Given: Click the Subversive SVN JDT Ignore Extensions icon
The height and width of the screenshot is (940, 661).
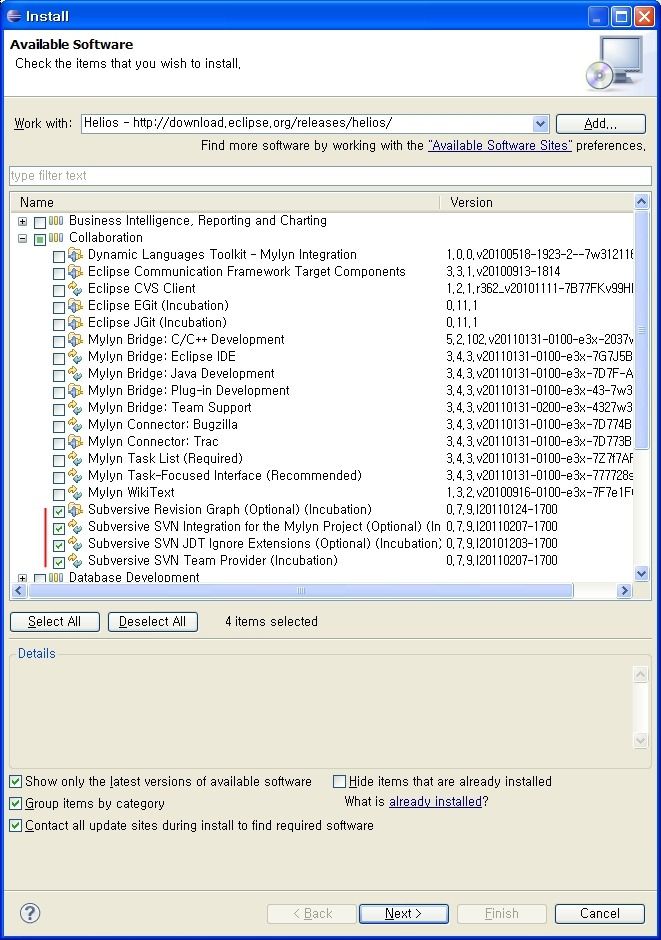Looking at the screenshot, I should [75, 543].
